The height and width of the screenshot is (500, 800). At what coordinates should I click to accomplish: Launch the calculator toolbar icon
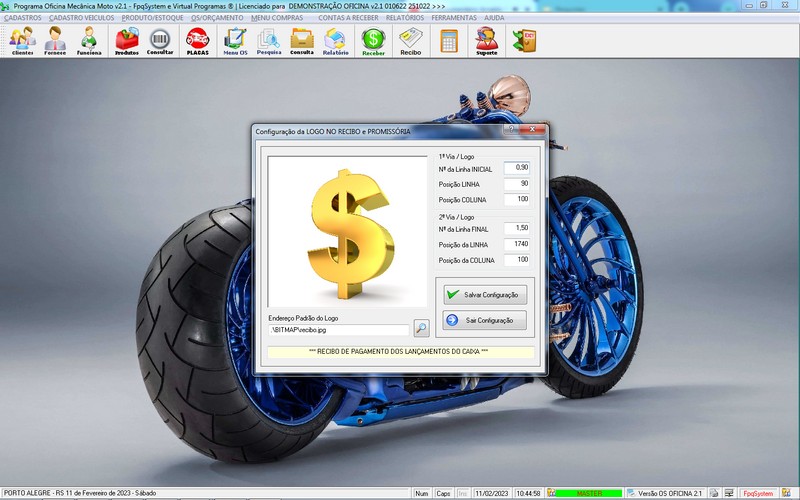[449, 41]
